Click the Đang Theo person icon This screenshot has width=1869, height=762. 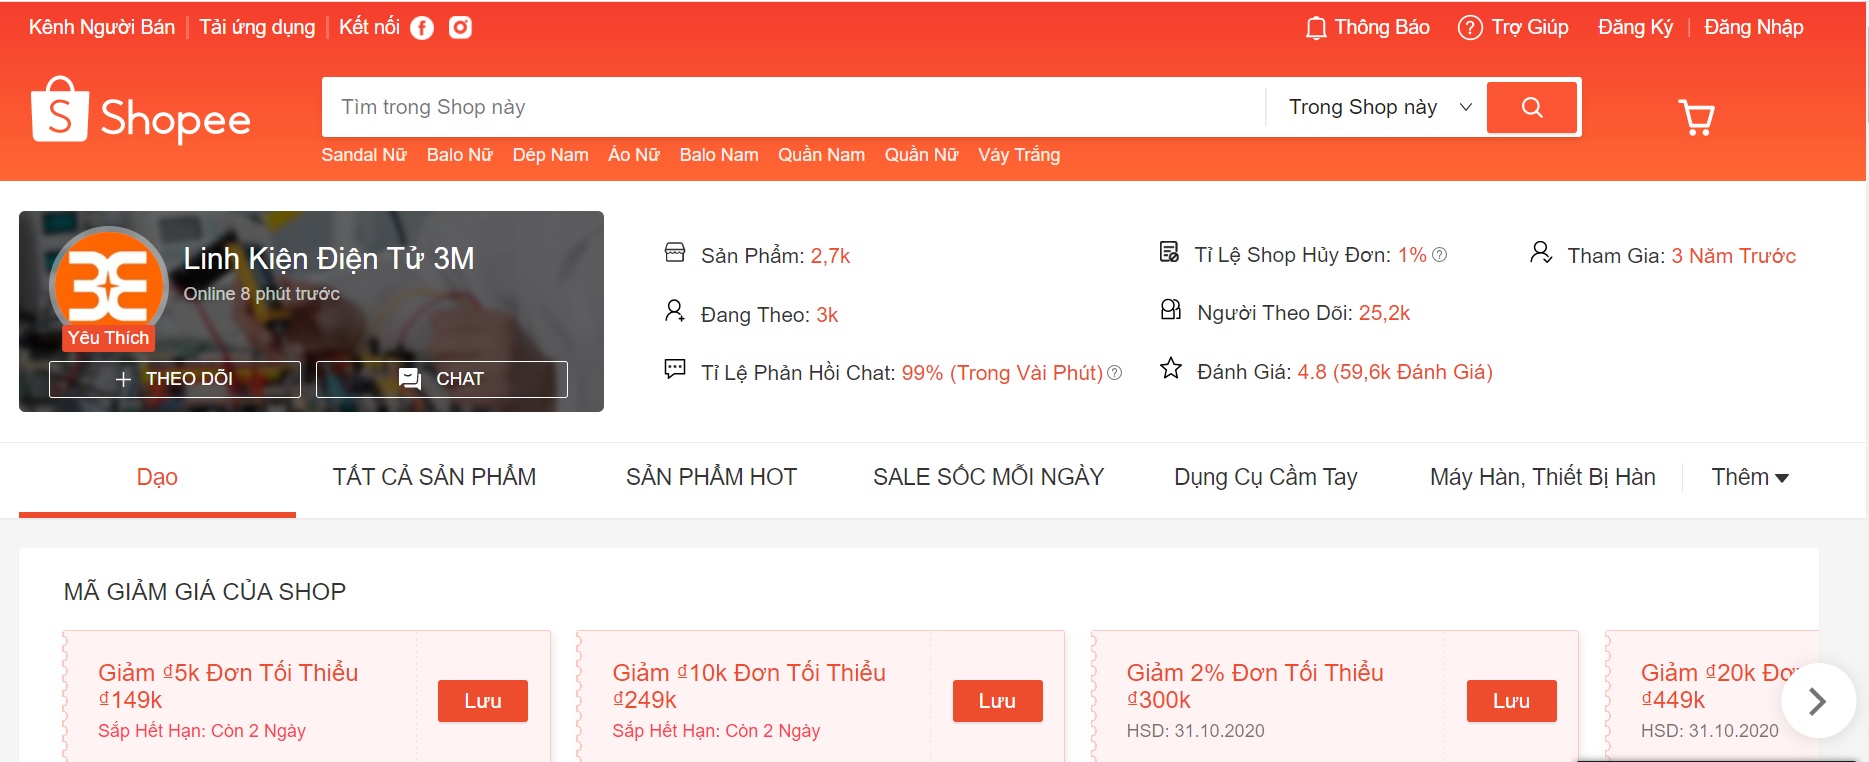(x=675, y=312)
